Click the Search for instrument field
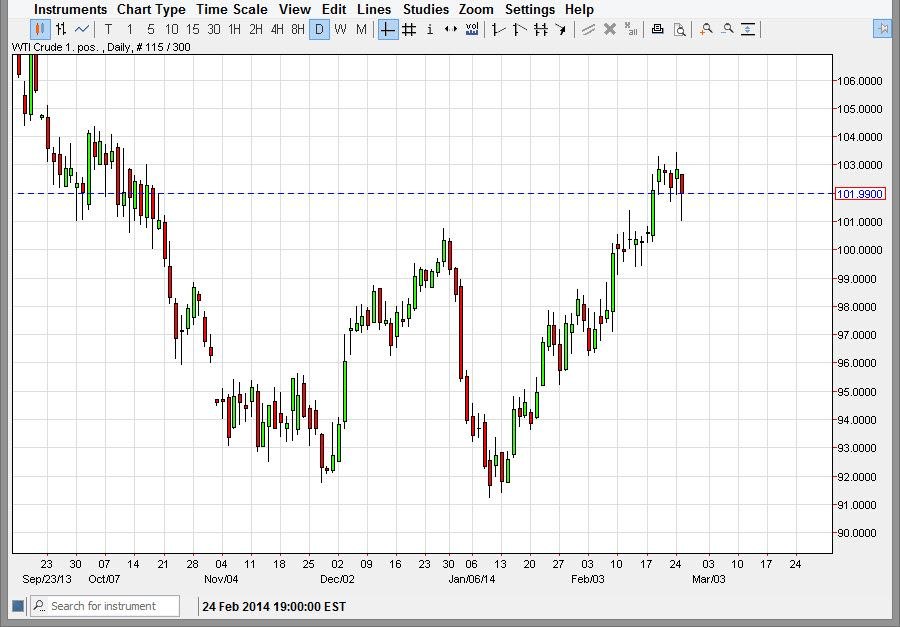The width and height of the screenshot is (900, 627). point(105,606)
